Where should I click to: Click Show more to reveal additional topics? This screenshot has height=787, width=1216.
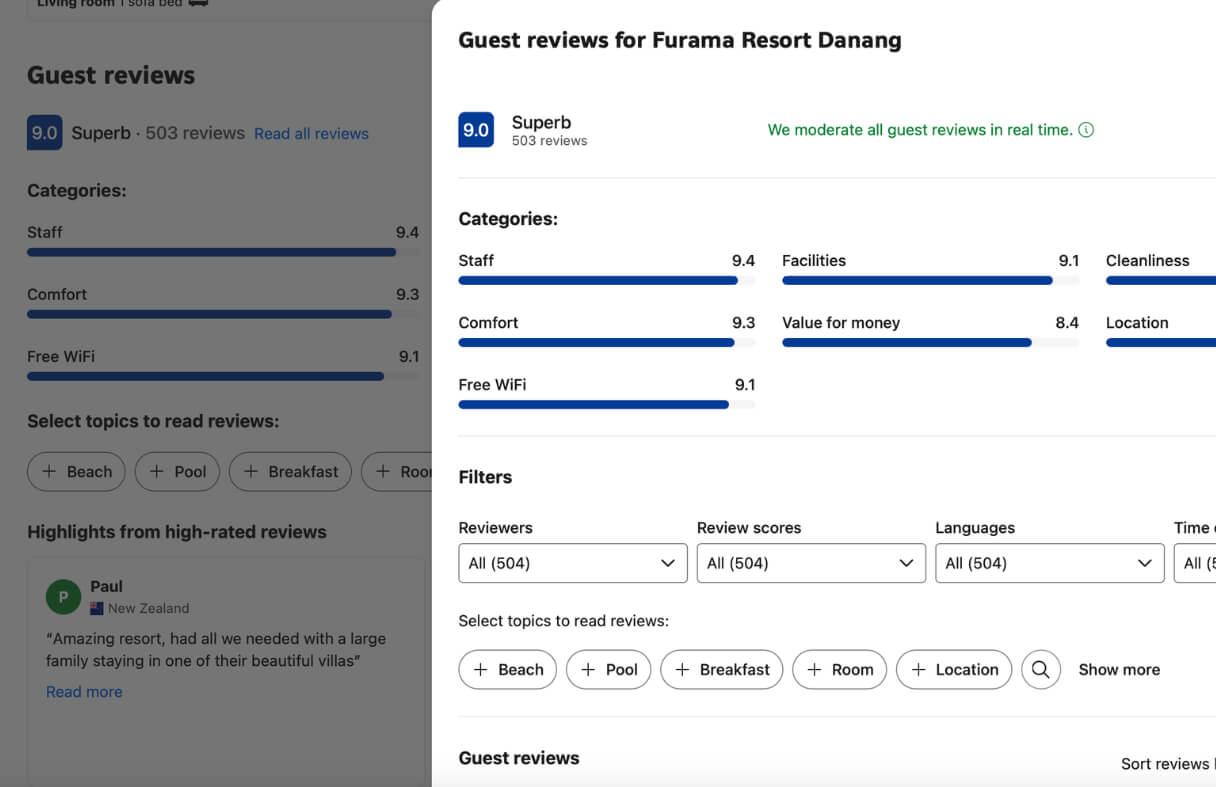coord(1119,669)
